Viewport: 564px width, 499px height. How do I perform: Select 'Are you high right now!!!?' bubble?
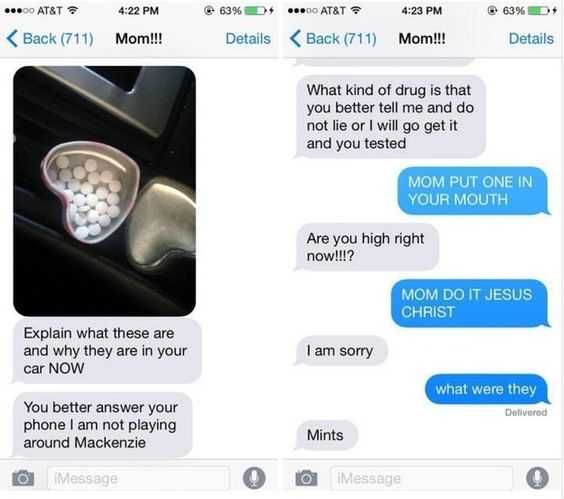point(367,247)
